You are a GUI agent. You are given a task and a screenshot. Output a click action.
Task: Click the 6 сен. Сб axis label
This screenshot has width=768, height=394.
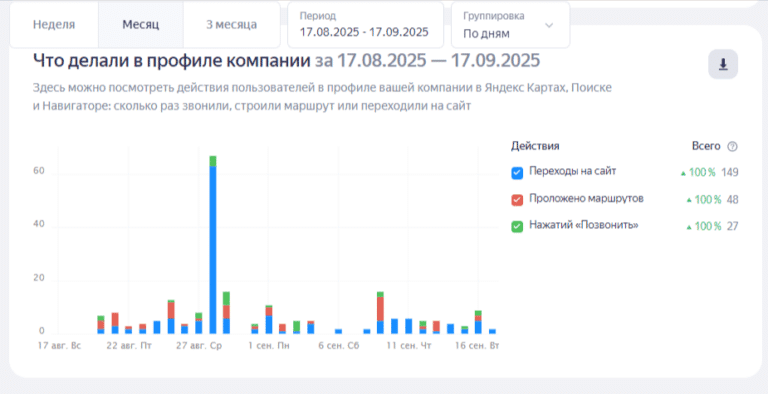point(339,346)
